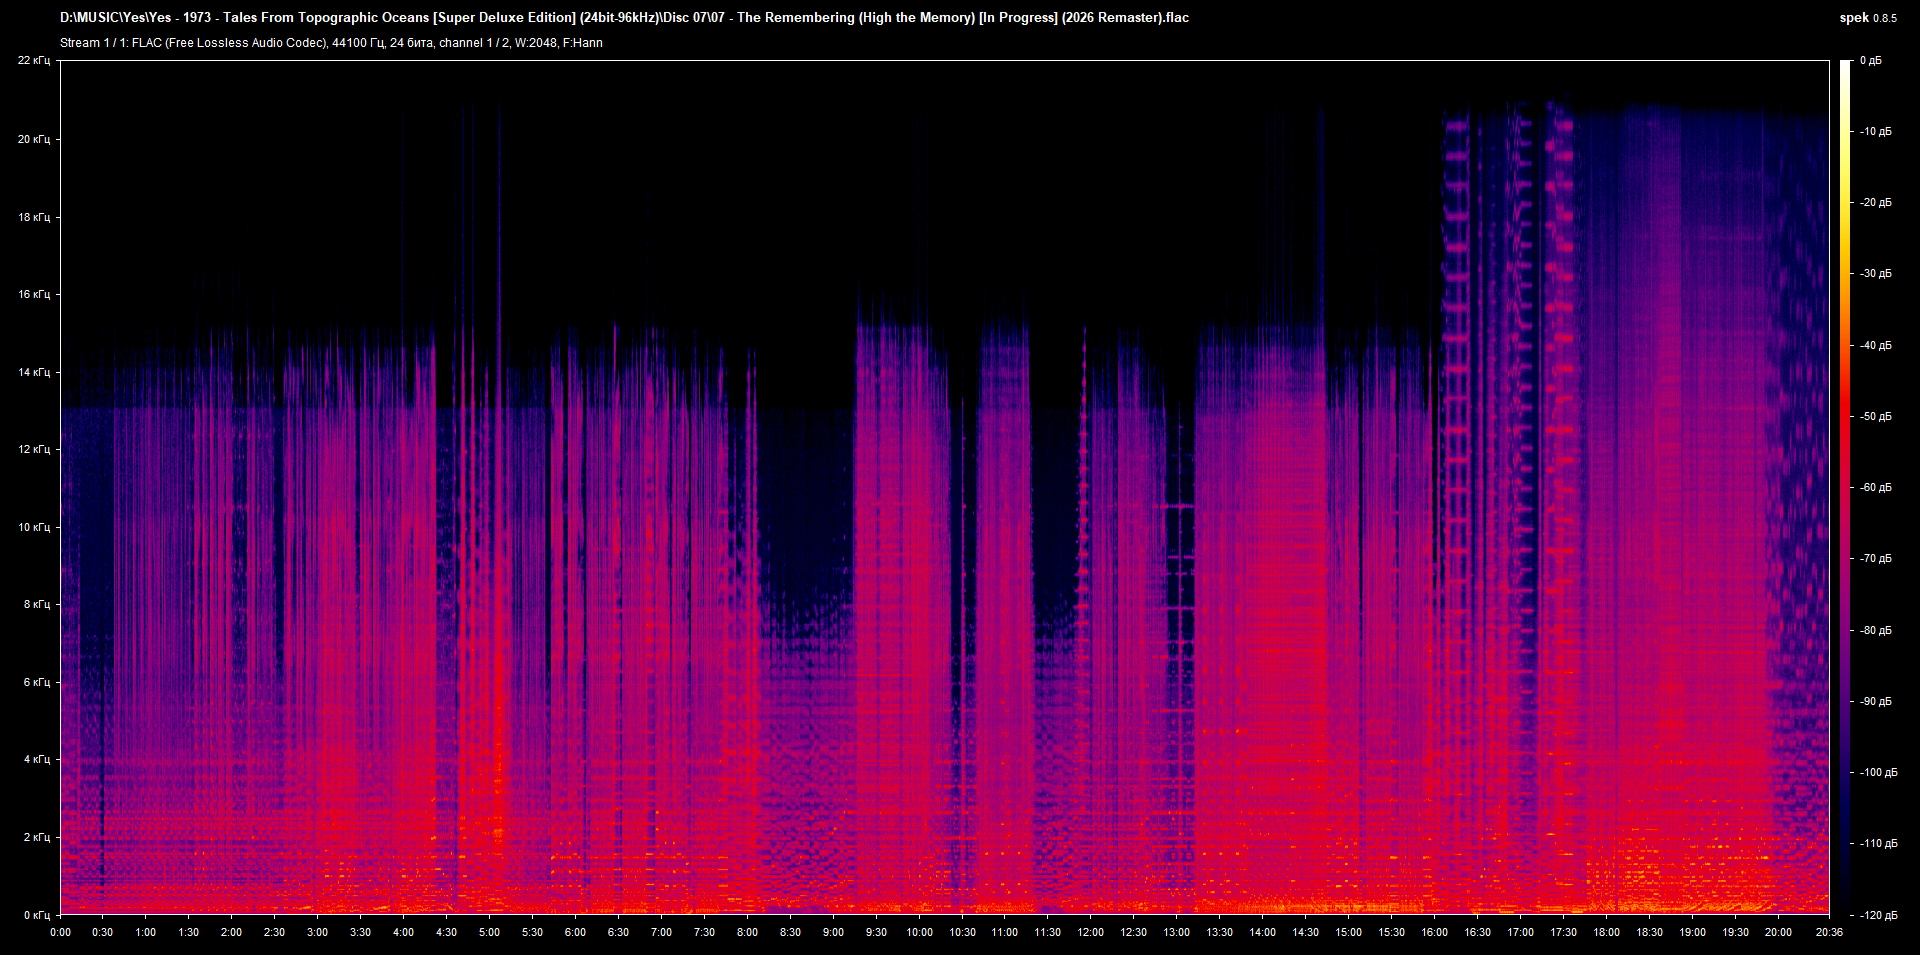Click the 8:00 time axis label
Image resolution: width=1920 pixels, height=955 pixels.
747,932
